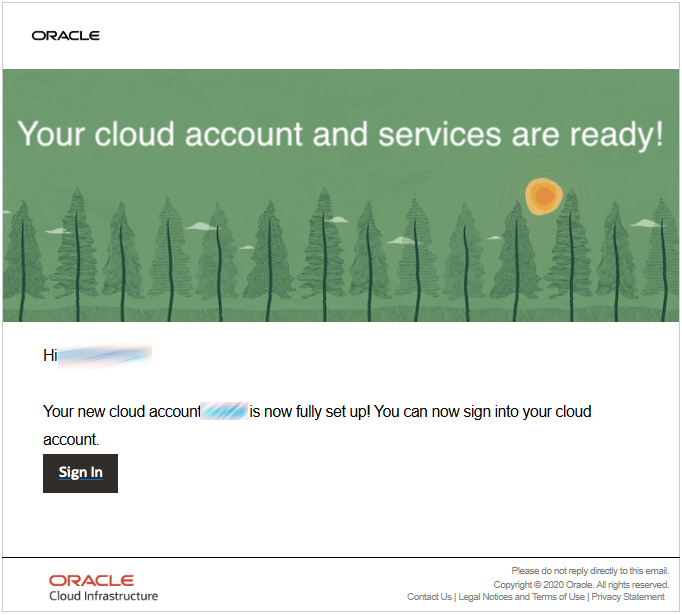Screen dimensions: 682x615
Task: Click the black Oracle logo at top
Action: (66, 36)
